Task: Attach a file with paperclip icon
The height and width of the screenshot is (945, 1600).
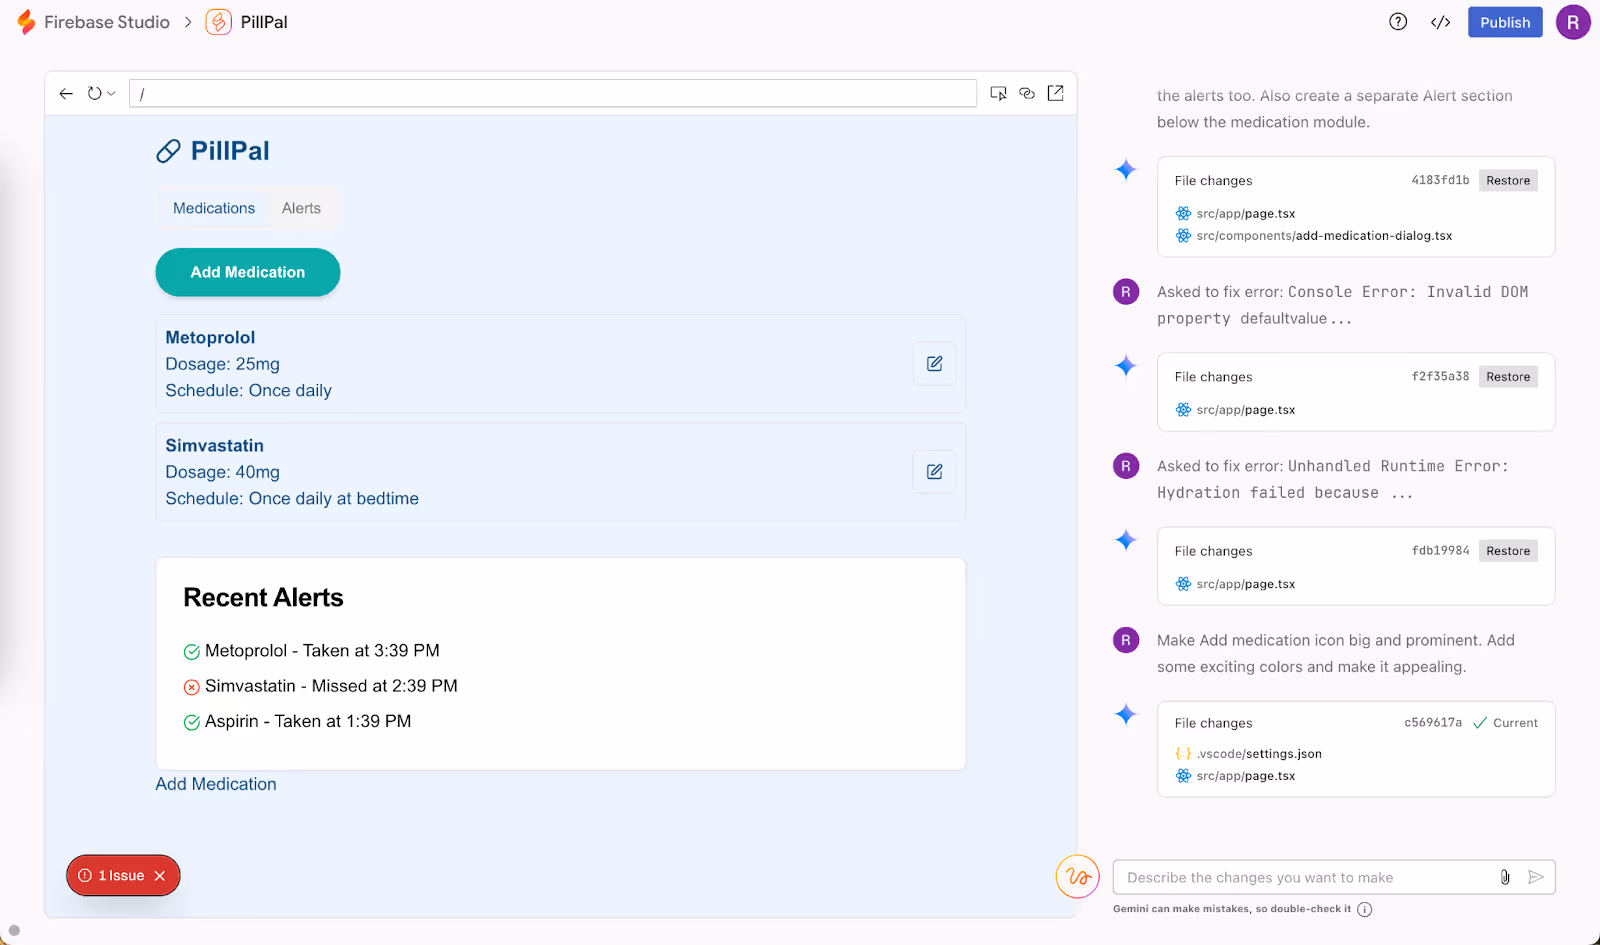Action: tap(1505, 877)
